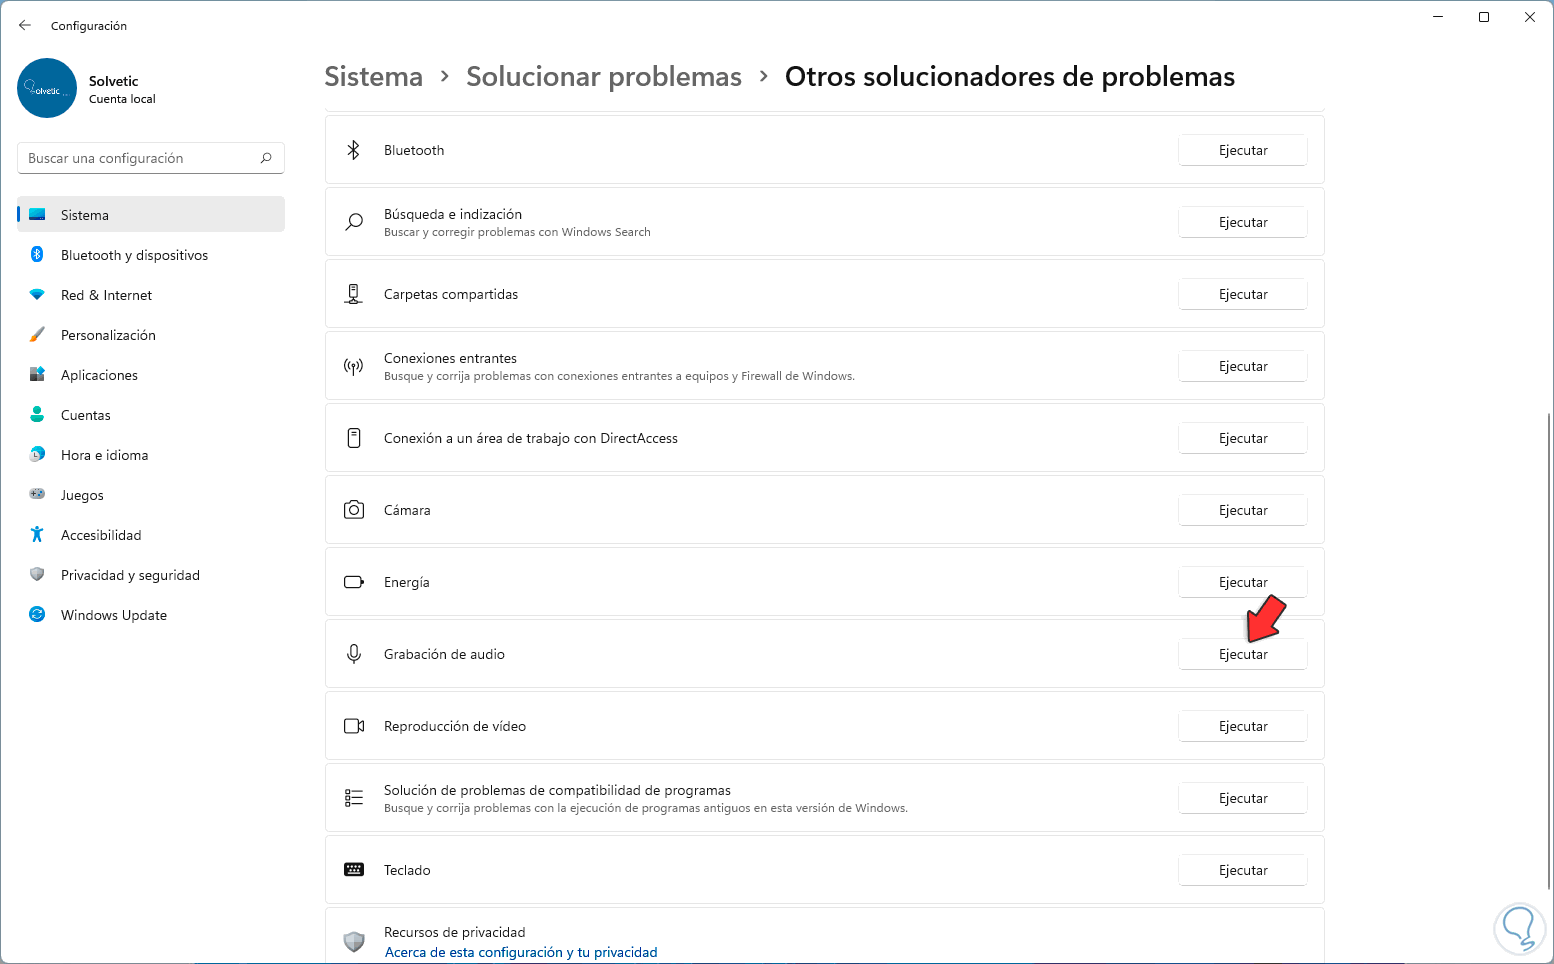1554x964 pixels.
Task: Focus the Buscar una configuración search box
Action: (140, 158)
